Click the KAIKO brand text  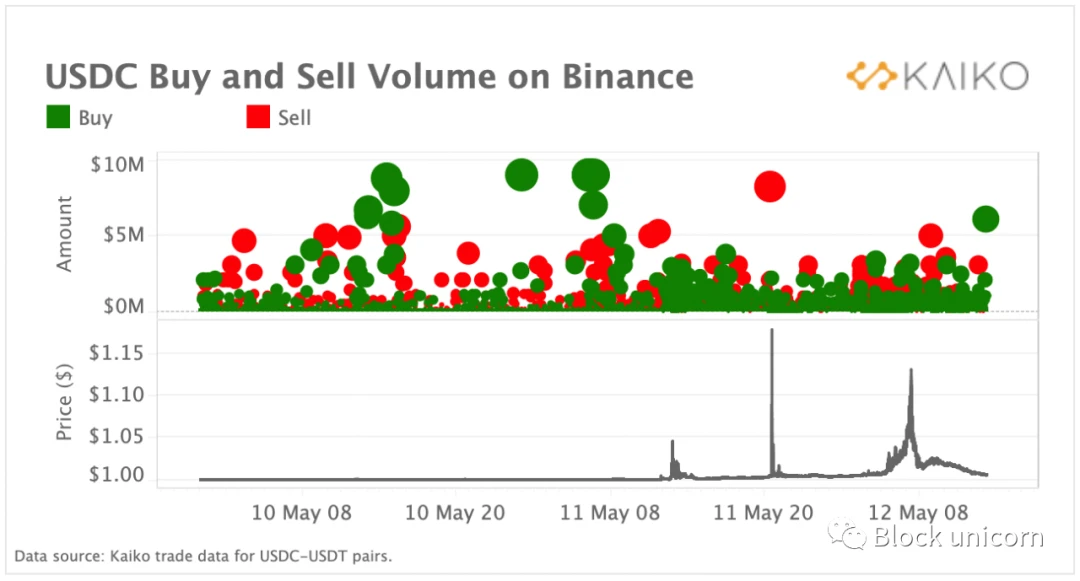pos(966,76)
